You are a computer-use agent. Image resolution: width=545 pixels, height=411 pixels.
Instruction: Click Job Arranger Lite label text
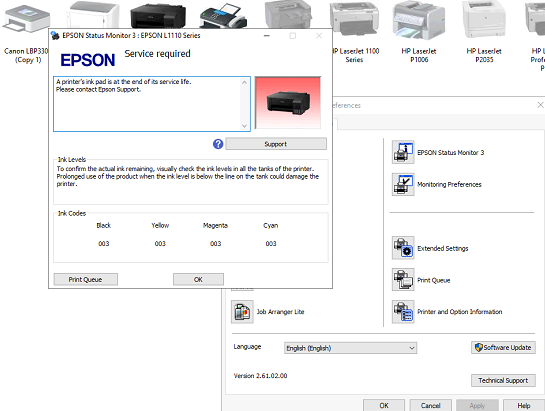(x=280, y=312)
